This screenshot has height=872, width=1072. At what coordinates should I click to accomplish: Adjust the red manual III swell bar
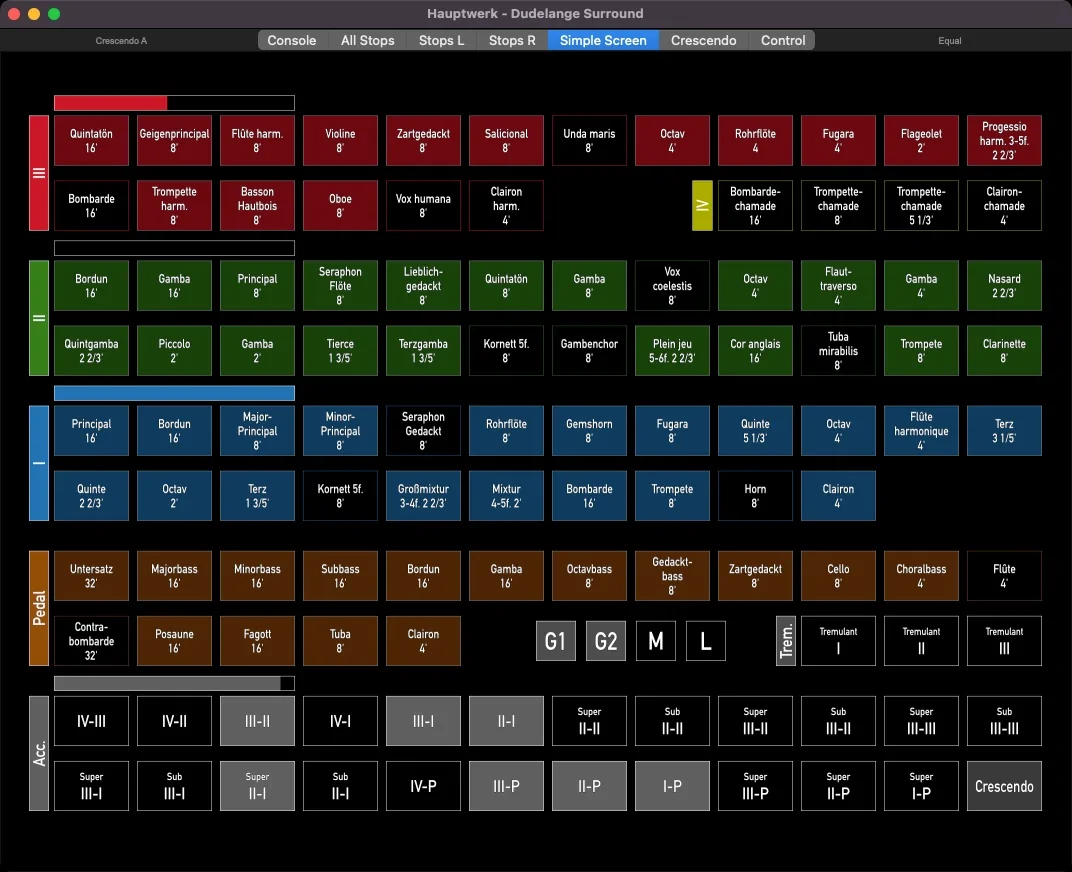click(x=174, y=103)
